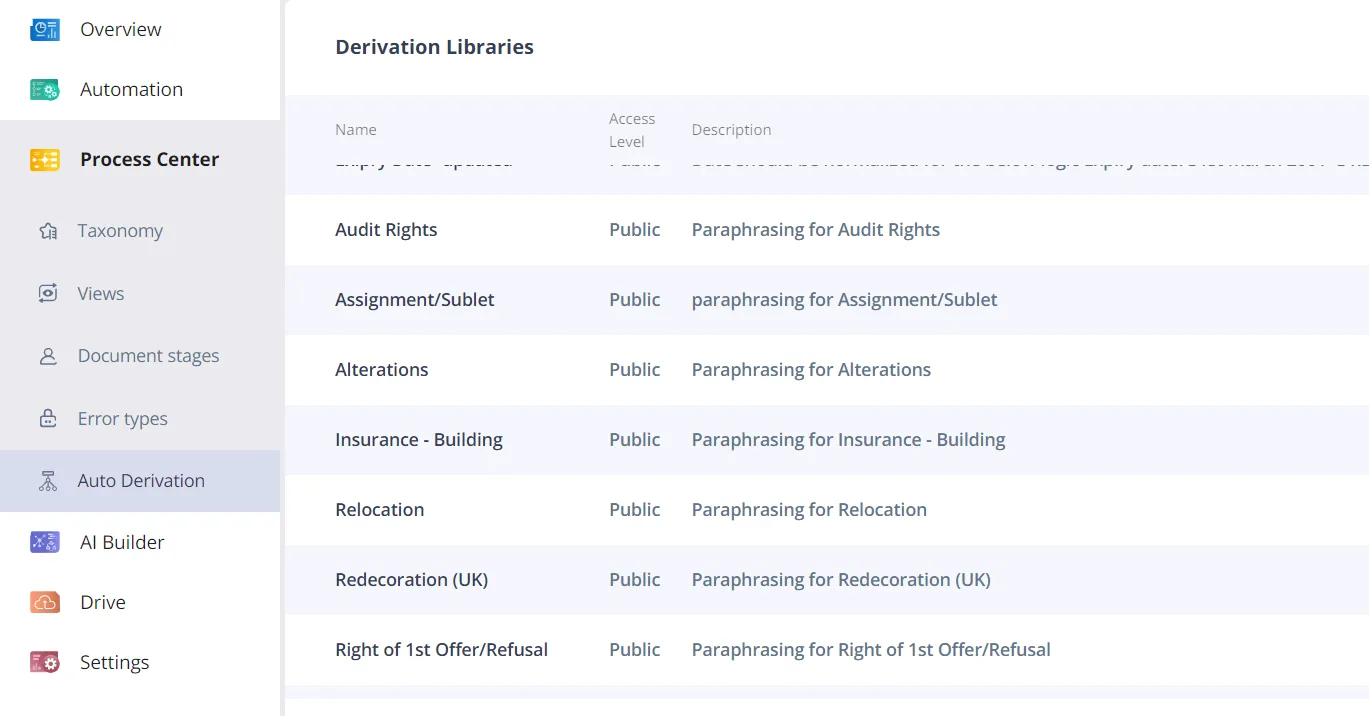Click description 'Paraphrasing for Redecoration (UK)'
This screenshot has width=1369, height=716.
[841, 580]
